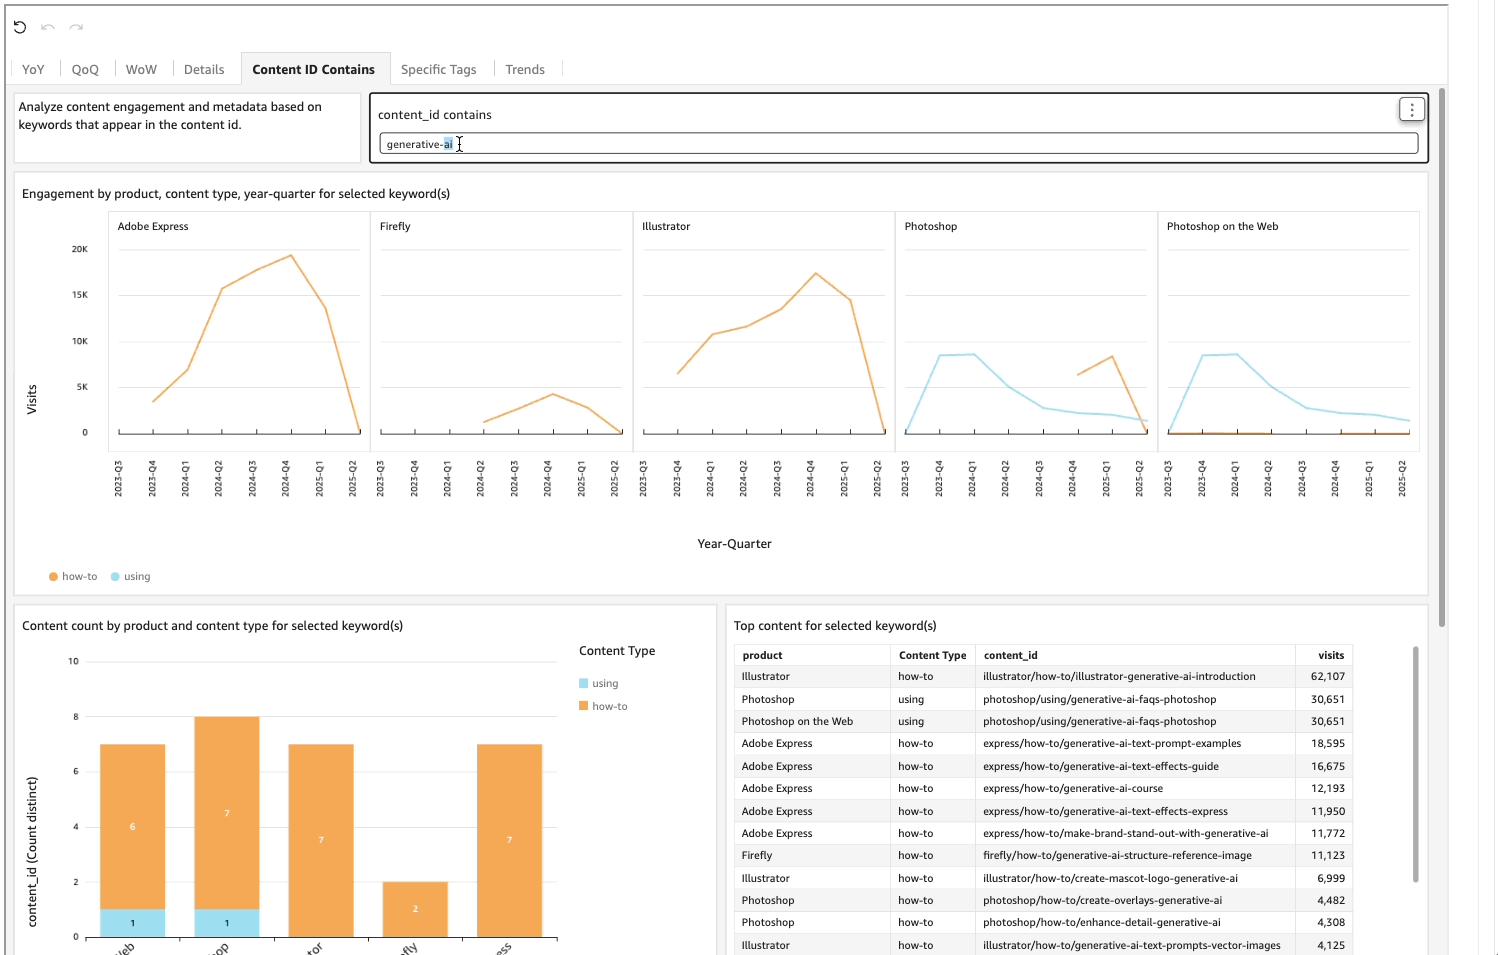Click the Content Type legend title
The height and width of the screenshot is (955, 1498).
pos(617,651)
